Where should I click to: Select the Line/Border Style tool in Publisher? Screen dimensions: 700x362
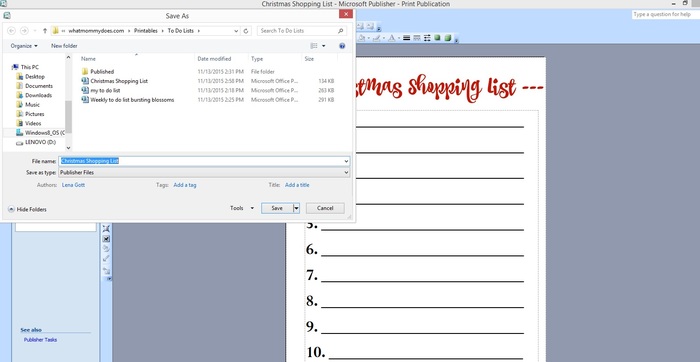click(x=406, y=38)
